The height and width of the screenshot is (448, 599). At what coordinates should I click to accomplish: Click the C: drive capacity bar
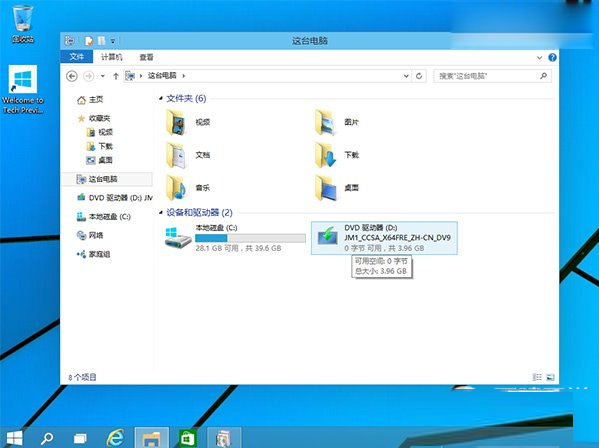[250, 238]
